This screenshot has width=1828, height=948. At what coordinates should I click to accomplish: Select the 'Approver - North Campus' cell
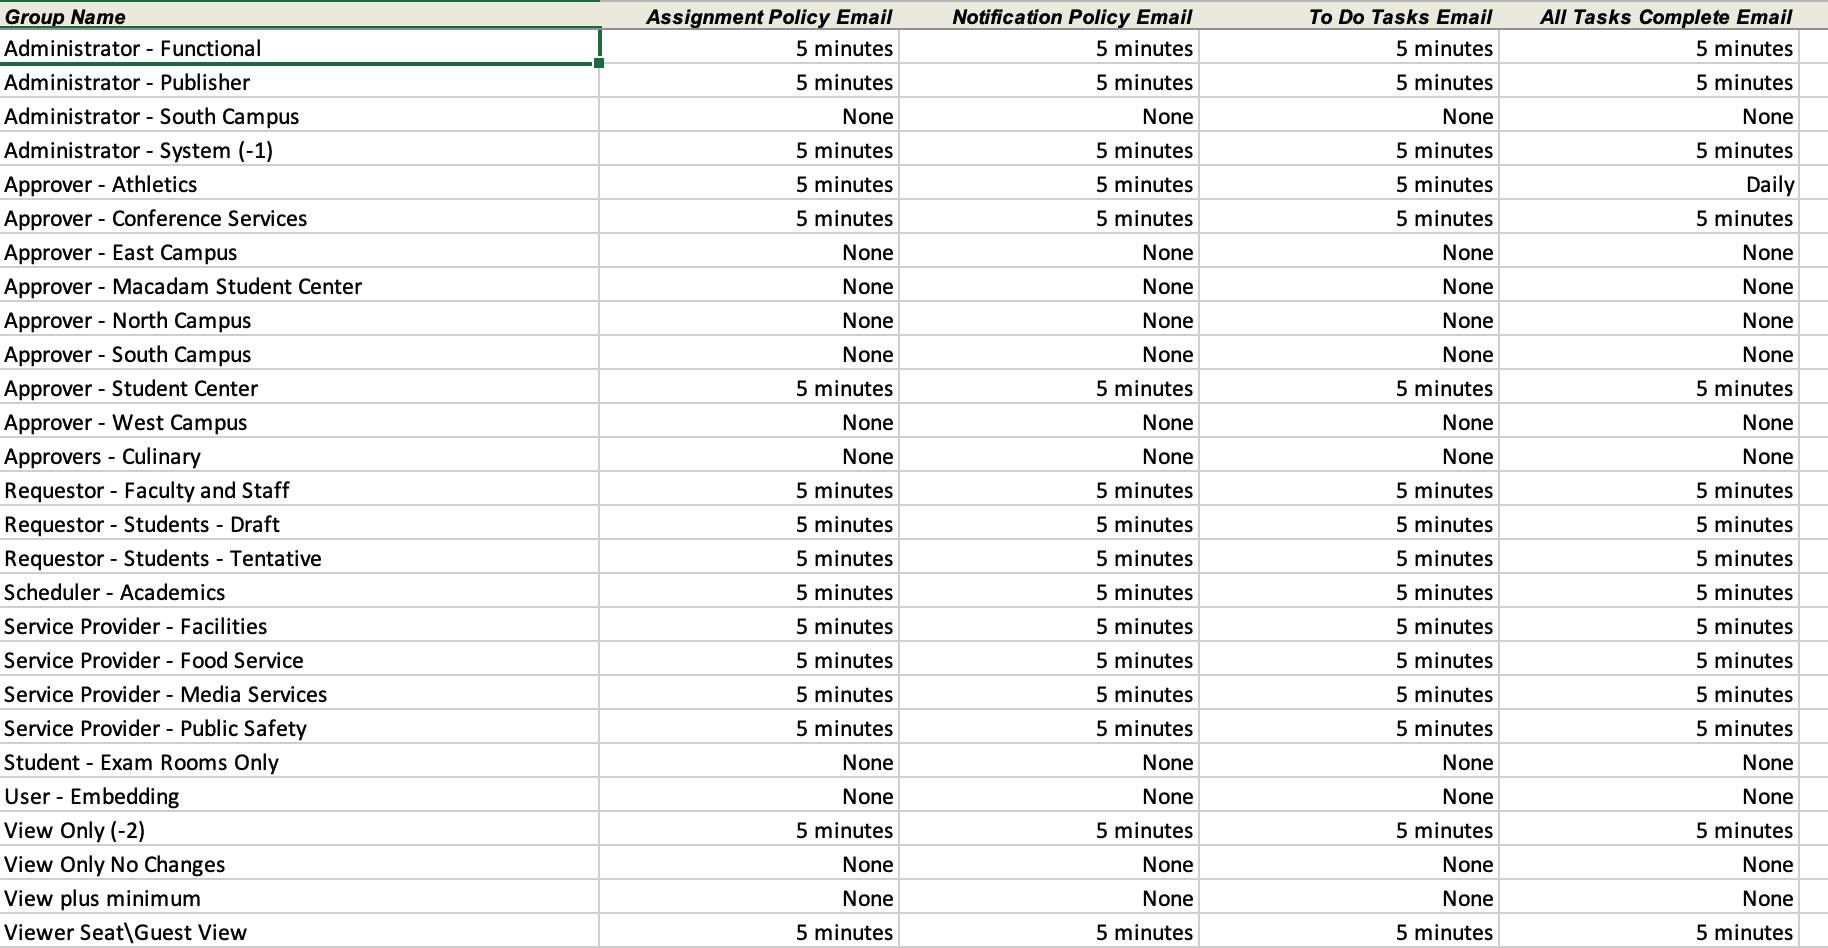click(299, 320)
